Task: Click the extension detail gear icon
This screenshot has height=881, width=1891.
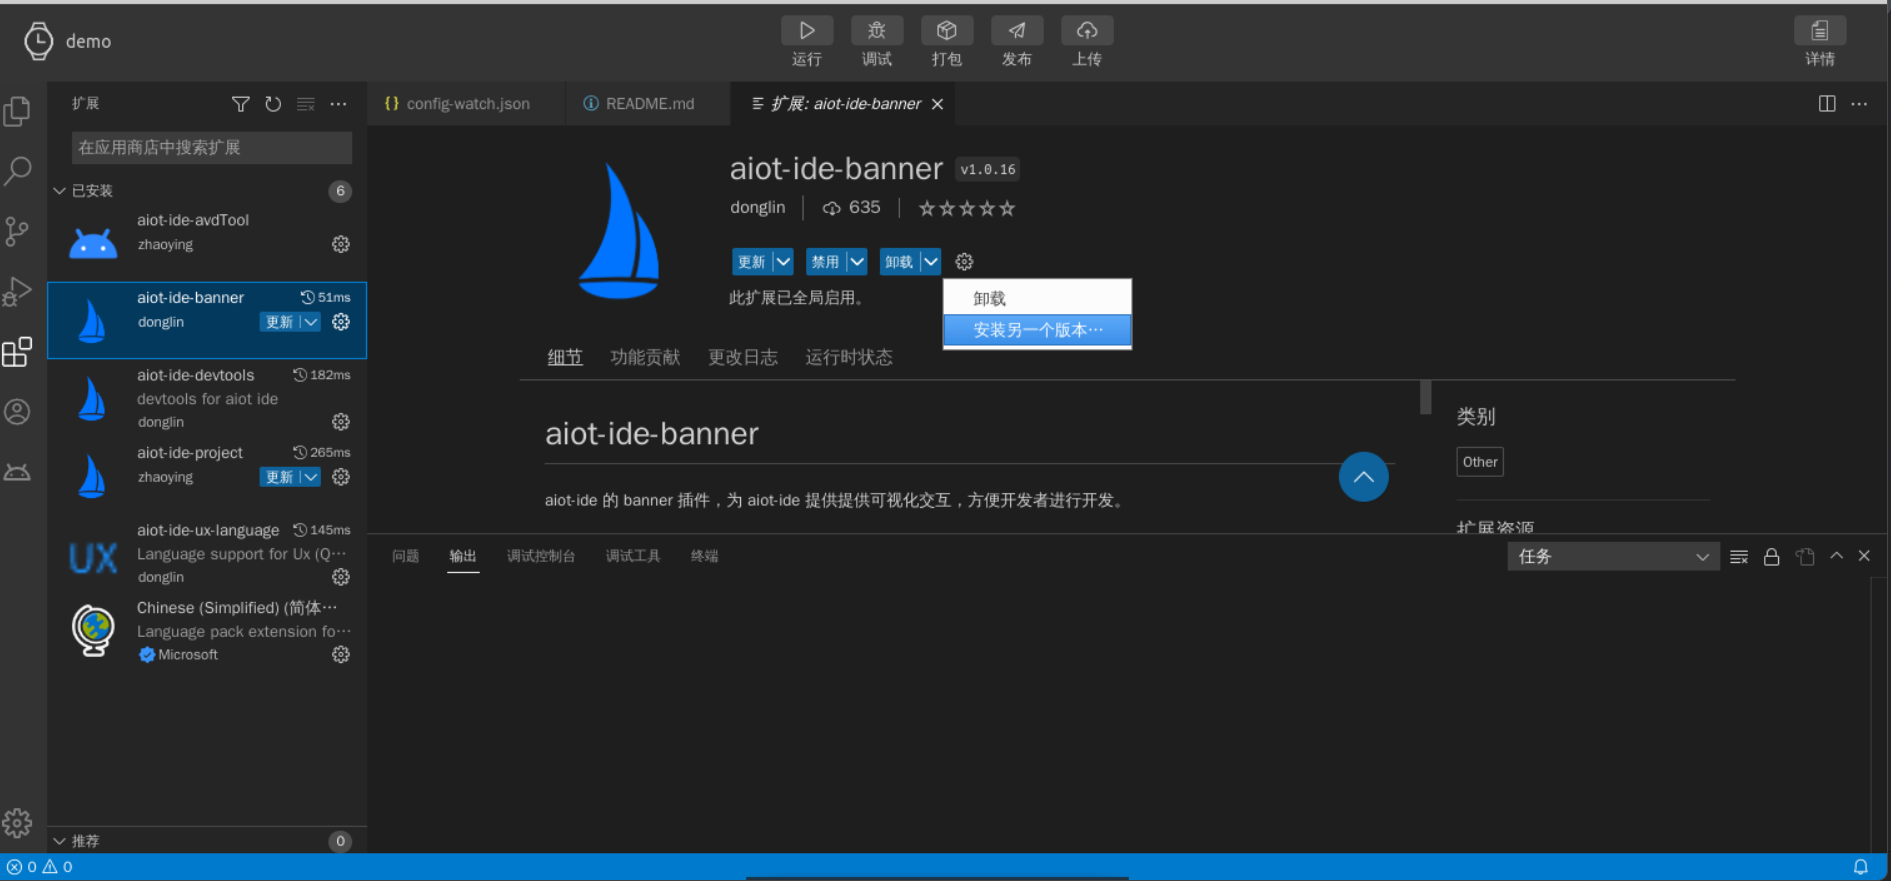Action: coord(964,262)
